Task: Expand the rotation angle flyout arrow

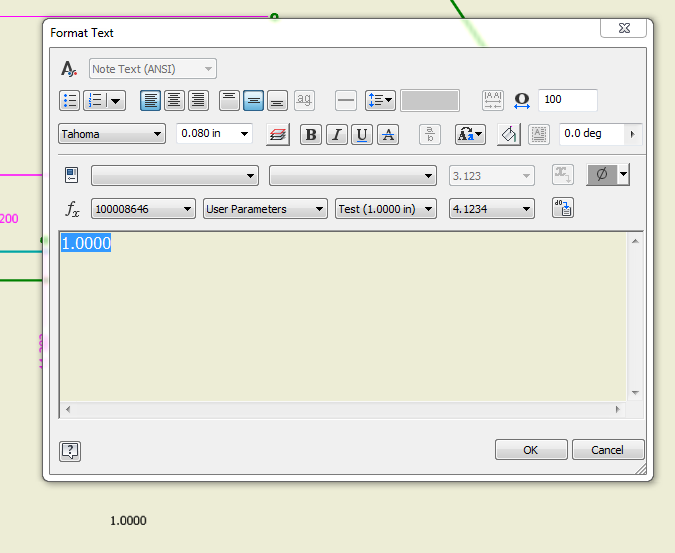Action: pyautogui.click(x=633, y=134)
